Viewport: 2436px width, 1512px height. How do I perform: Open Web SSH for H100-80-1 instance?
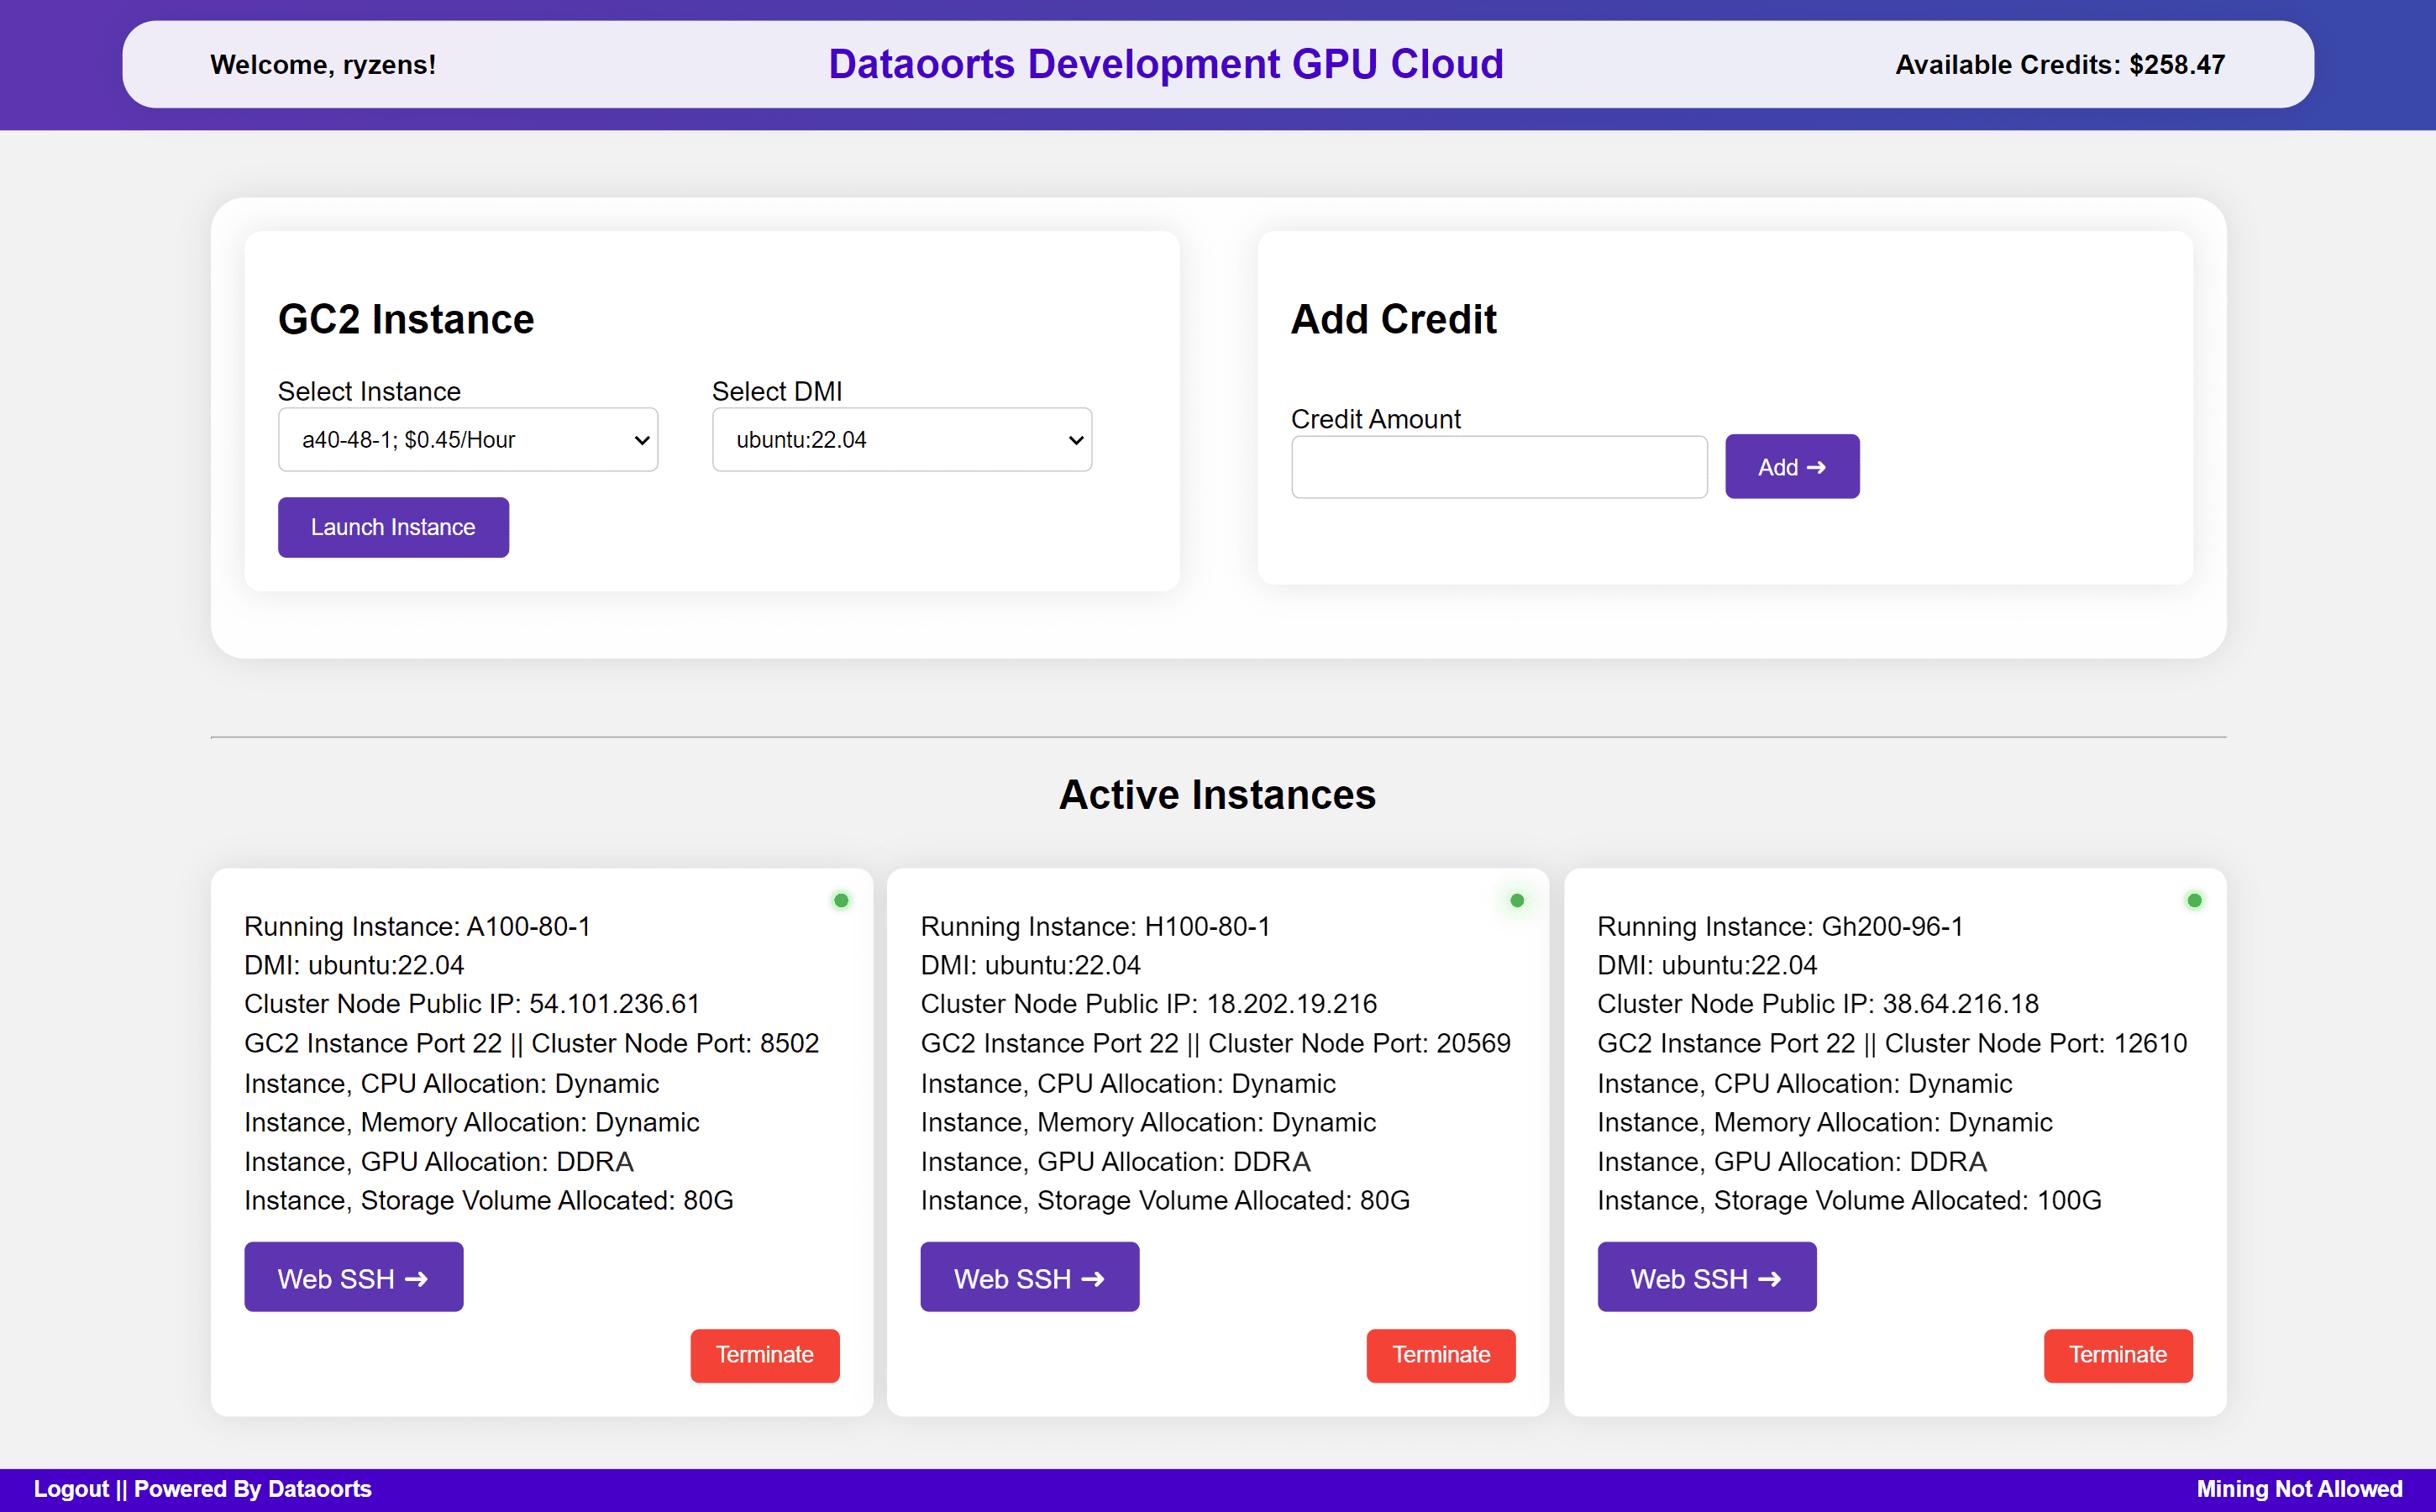[x=1030, y=1277]
